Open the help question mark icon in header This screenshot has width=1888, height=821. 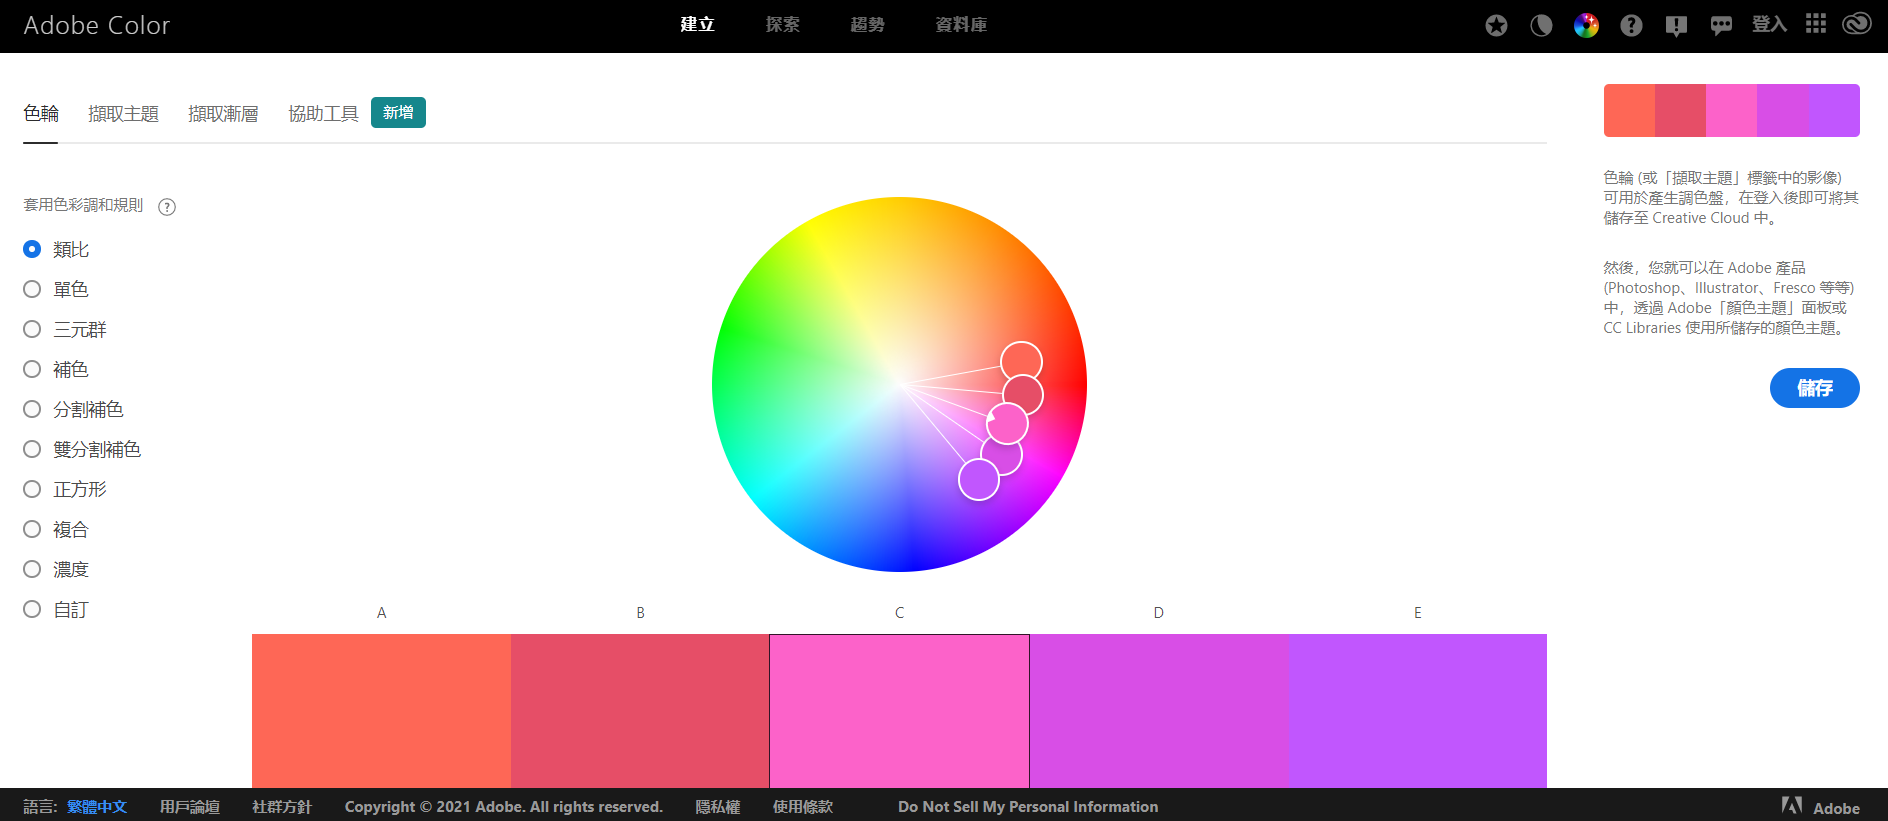pyautogui.click(x=1631, y=25)
